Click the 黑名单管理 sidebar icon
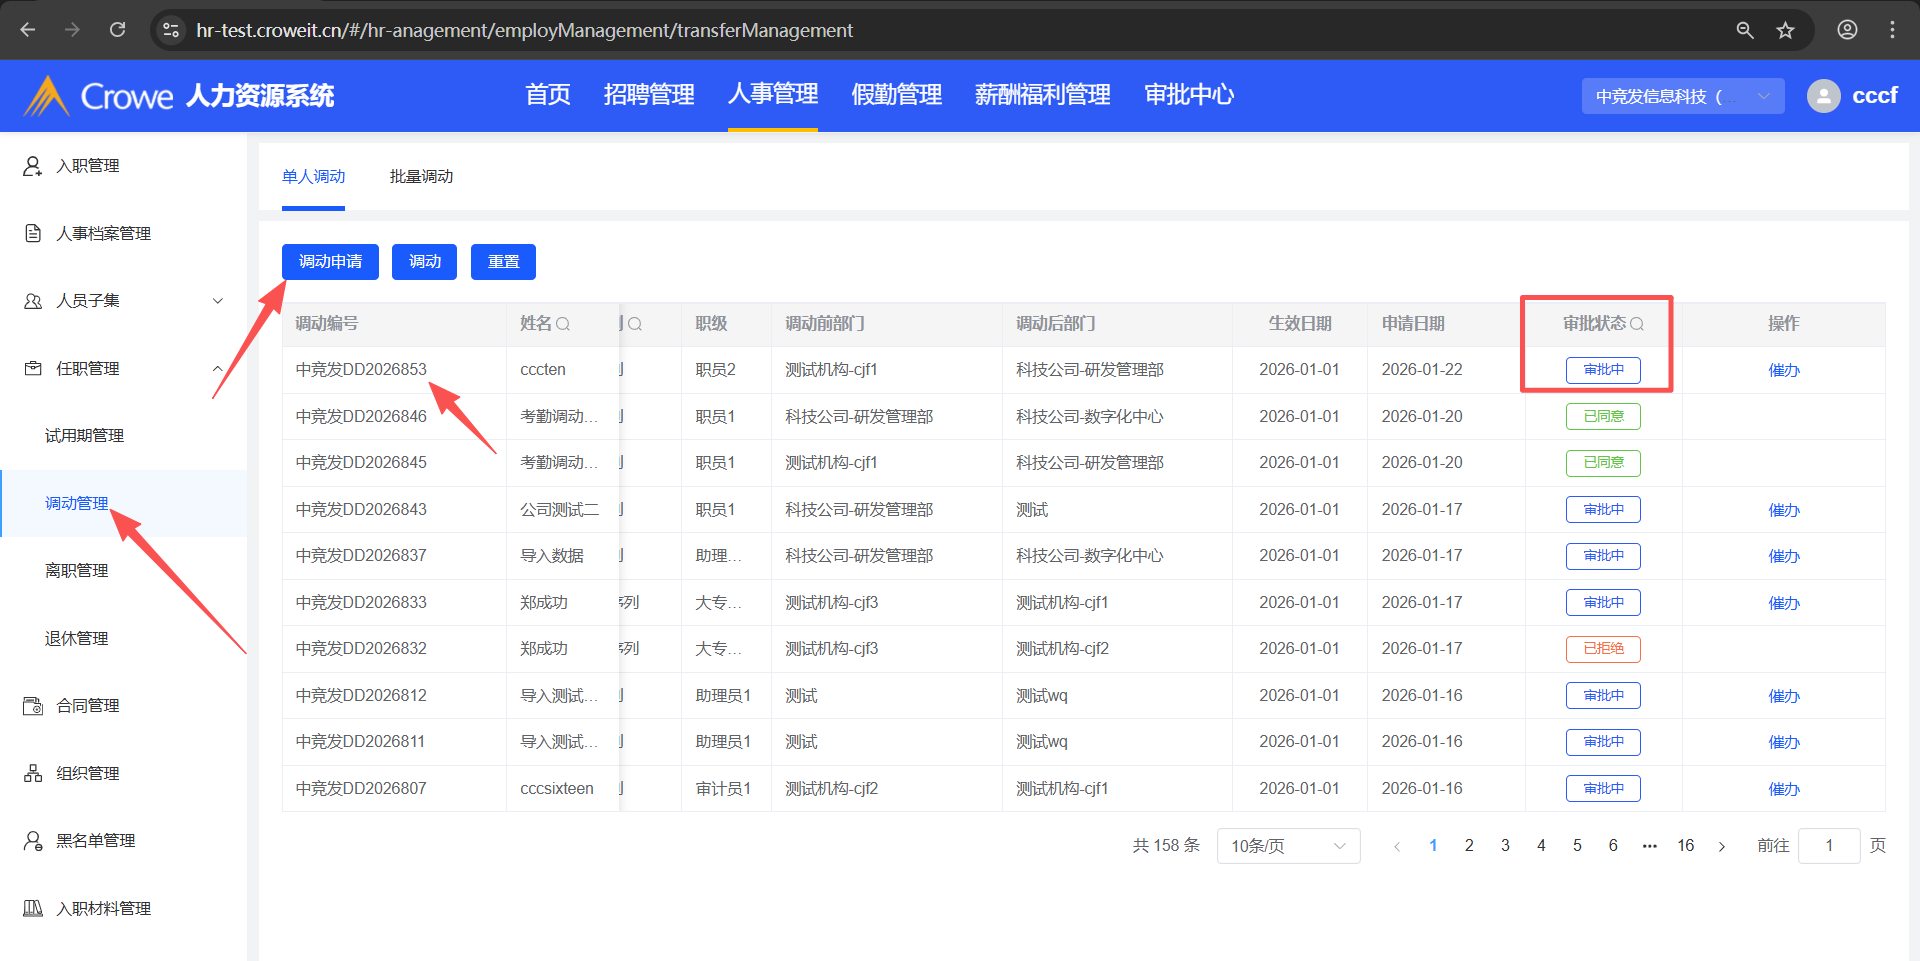 (33, 841)
